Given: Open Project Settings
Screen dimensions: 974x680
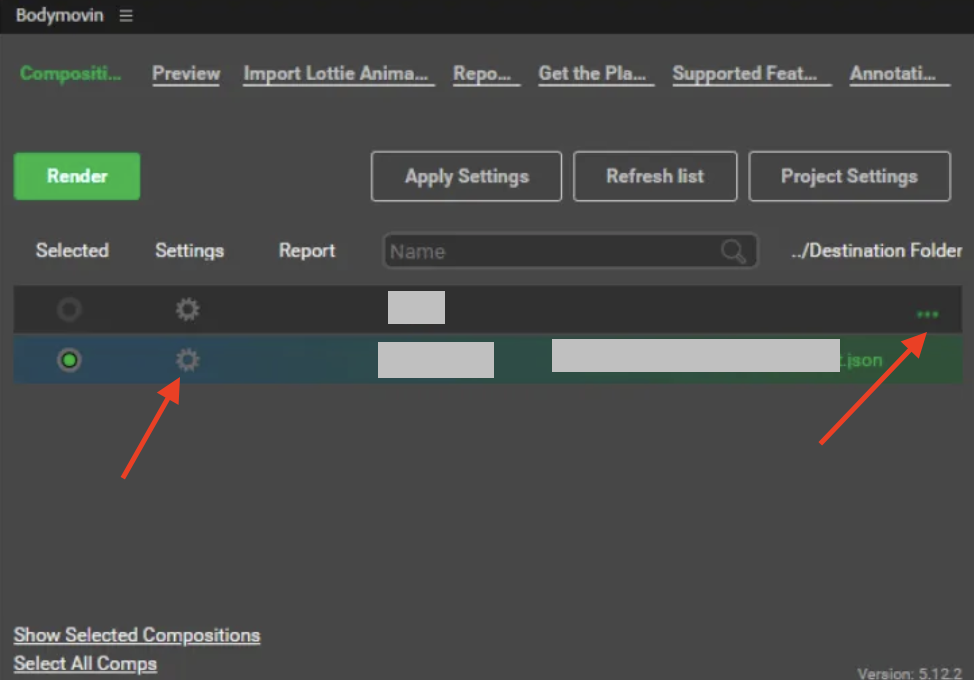Looking at the screenshot, I should pos(849,177).
